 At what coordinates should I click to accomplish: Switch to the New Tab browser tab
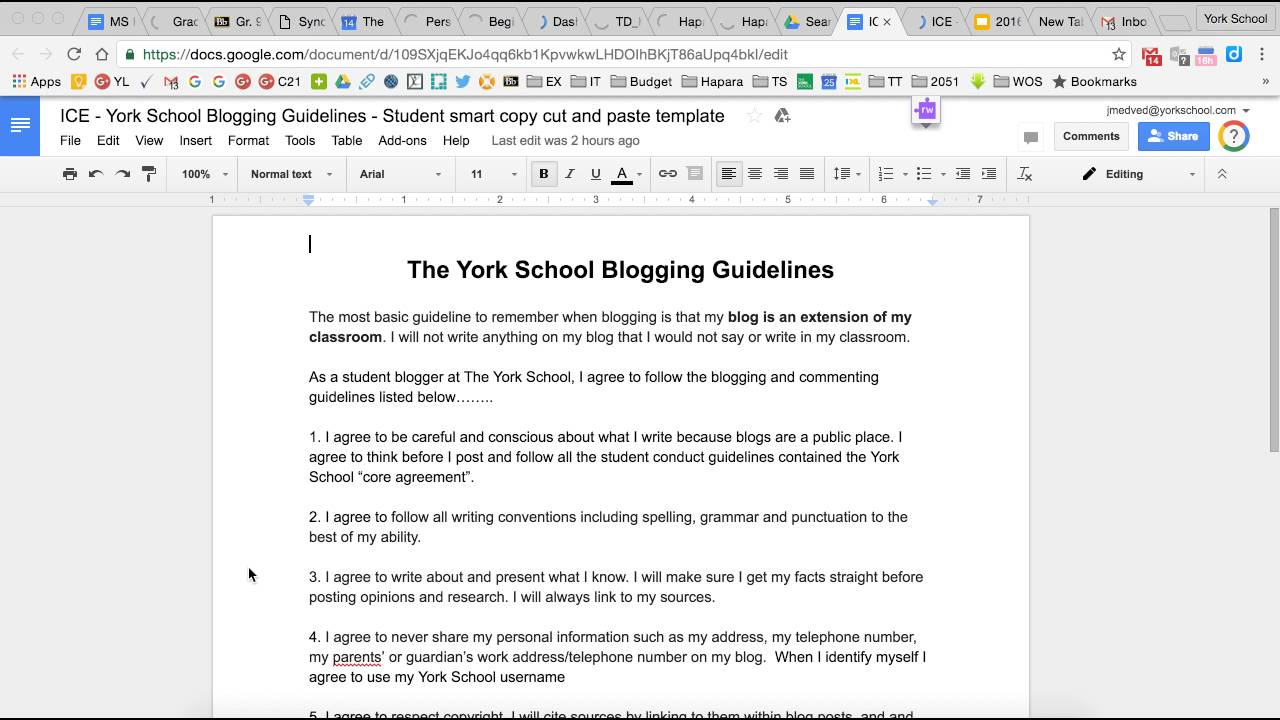click(1058, 21)
